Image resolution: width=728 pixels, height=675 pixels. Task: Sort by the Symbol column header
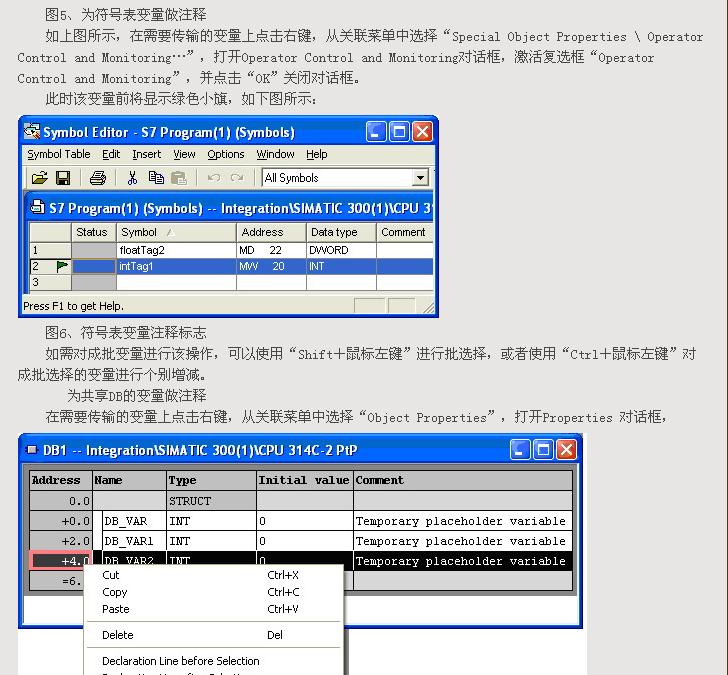pos(176,232)
